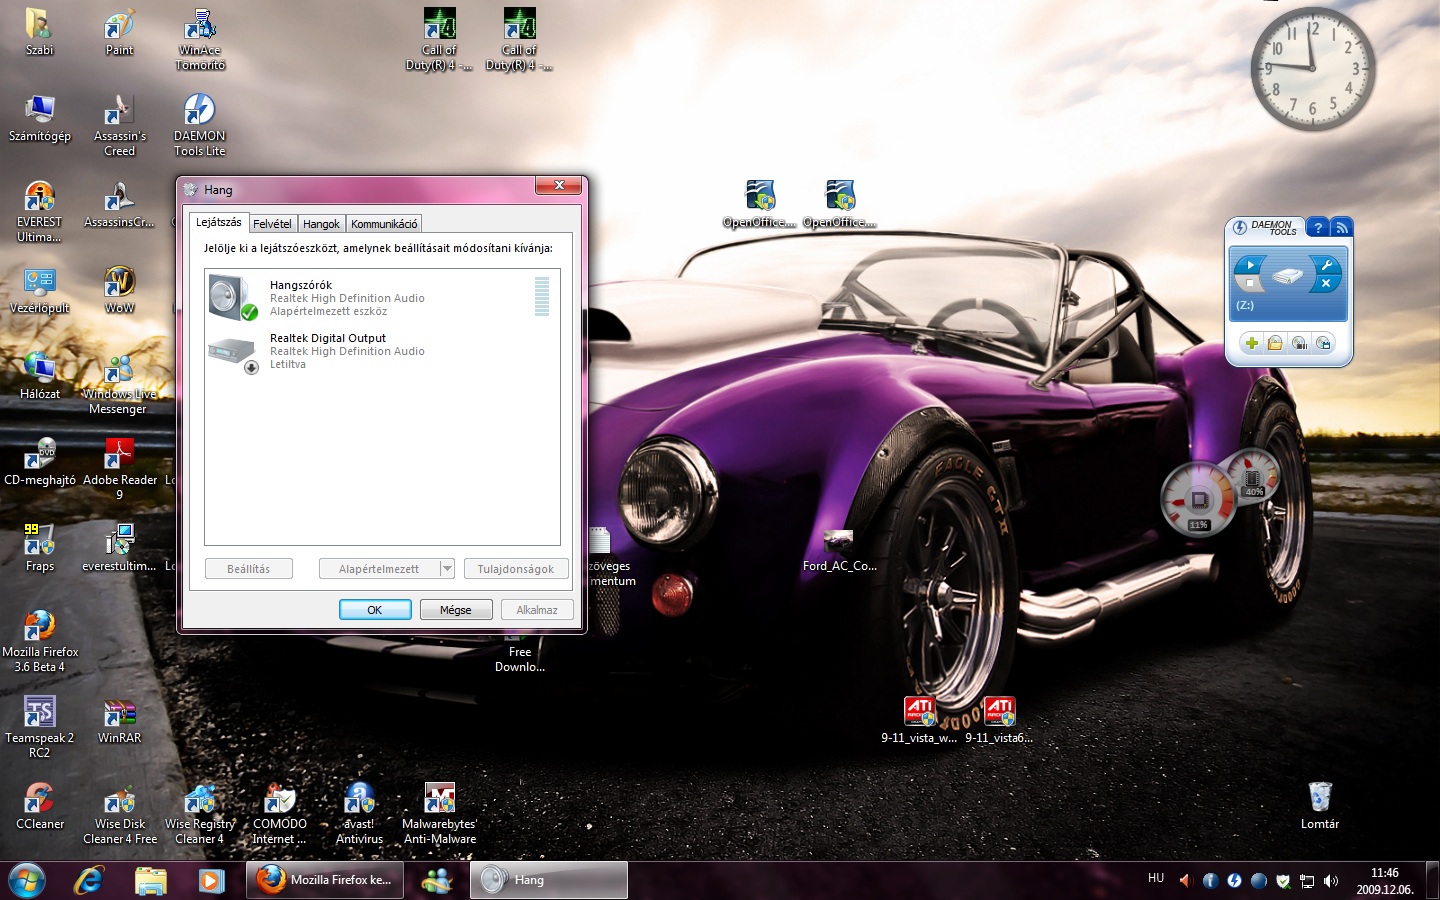Image resolution: width=1440 pixels, height=900 pixels.
Task: Click the green plus add image icon
Action: 1251,343
